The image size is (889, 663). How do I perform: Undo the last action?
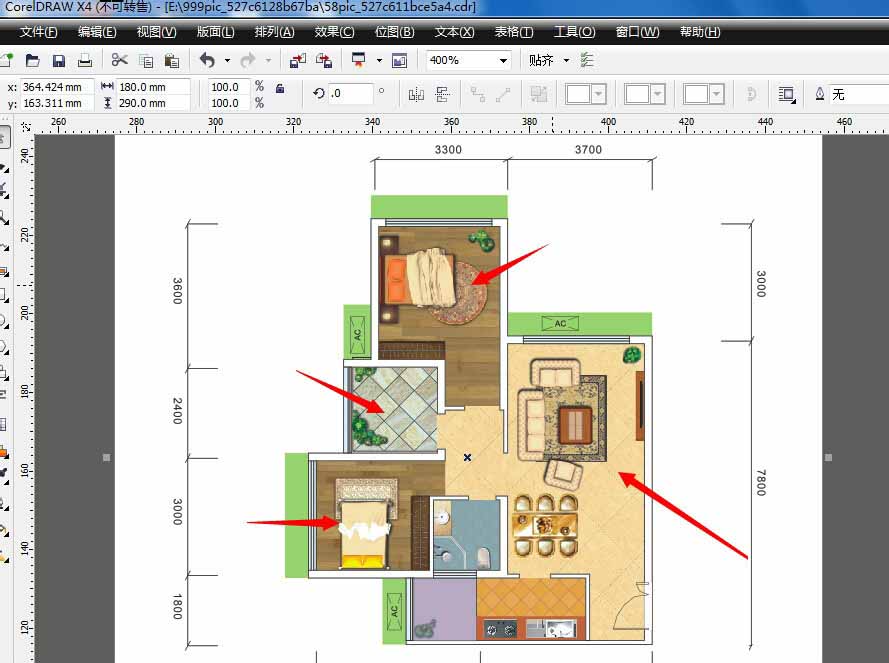[x=207, y=60]
